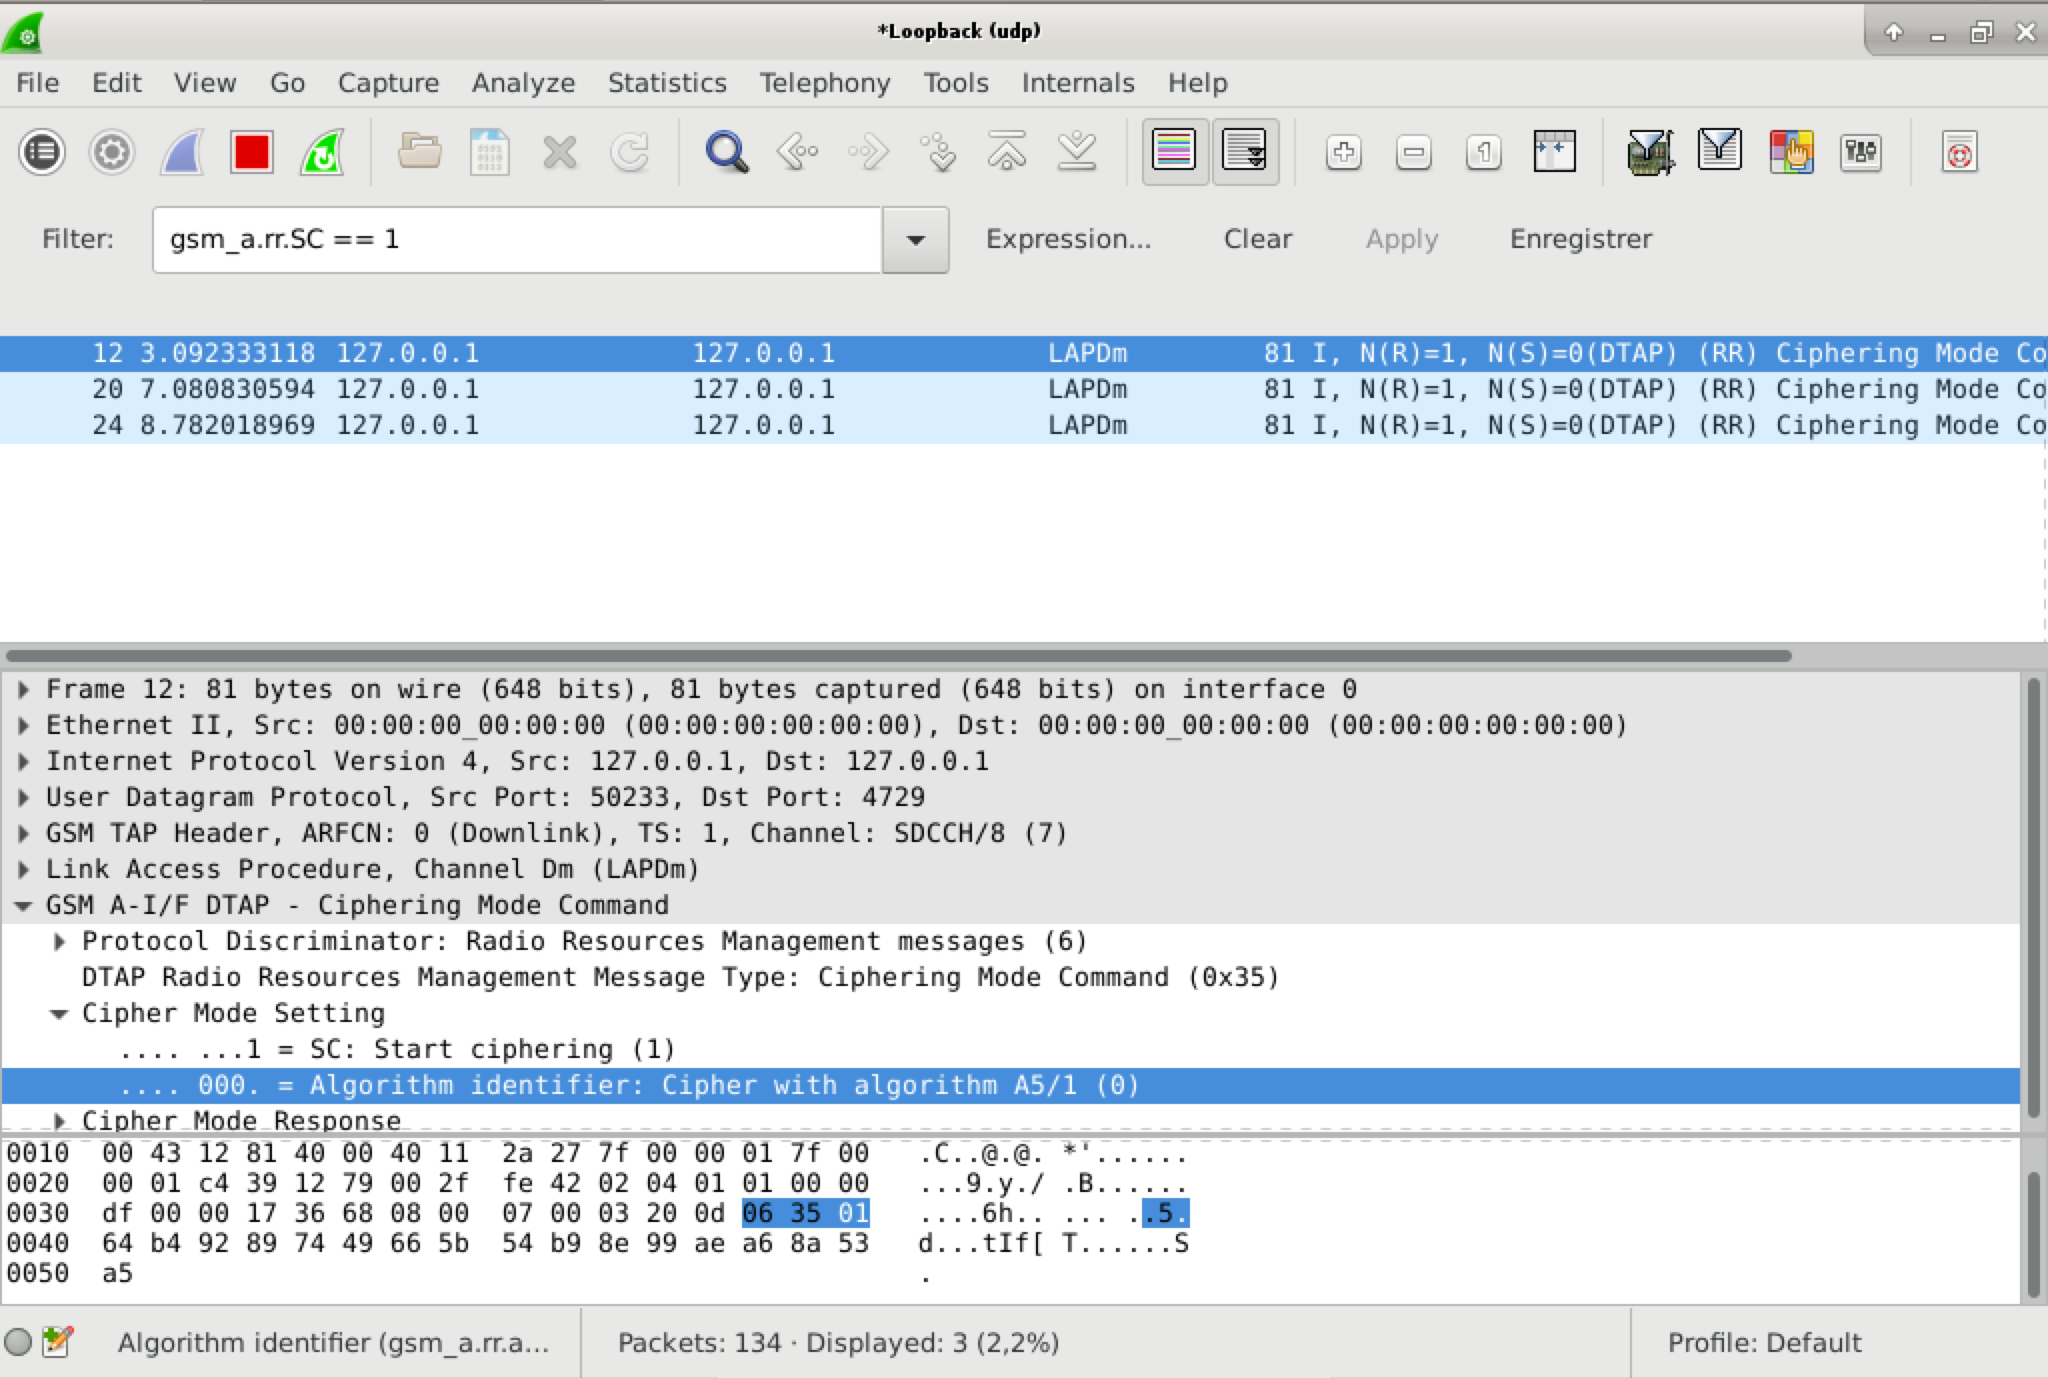Reload this capture file icon
2048x1378 pixels.
point(630,153)
